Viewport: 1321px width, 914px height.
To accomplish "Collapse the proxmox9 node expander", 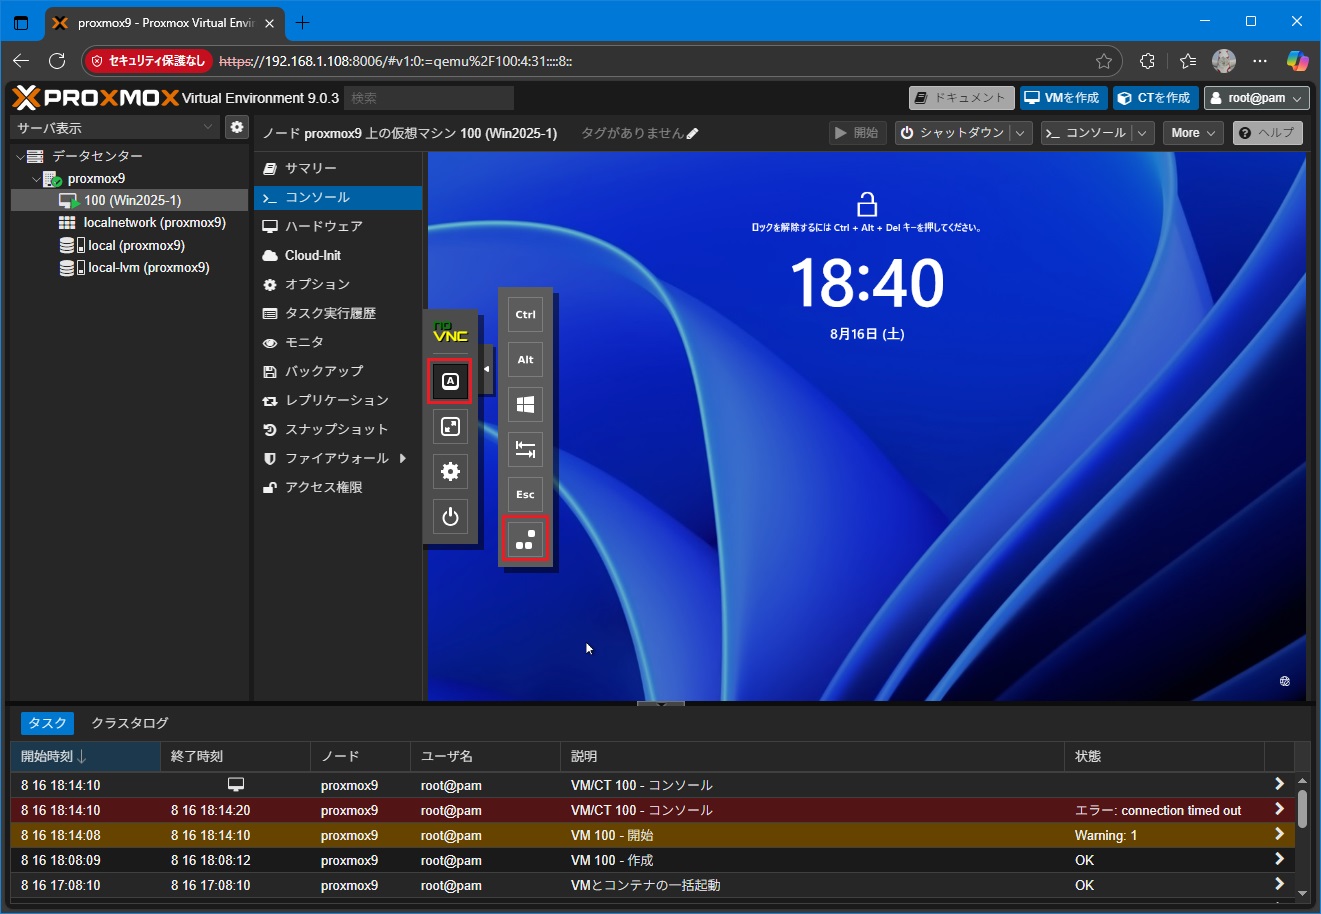I will point(36,179).
